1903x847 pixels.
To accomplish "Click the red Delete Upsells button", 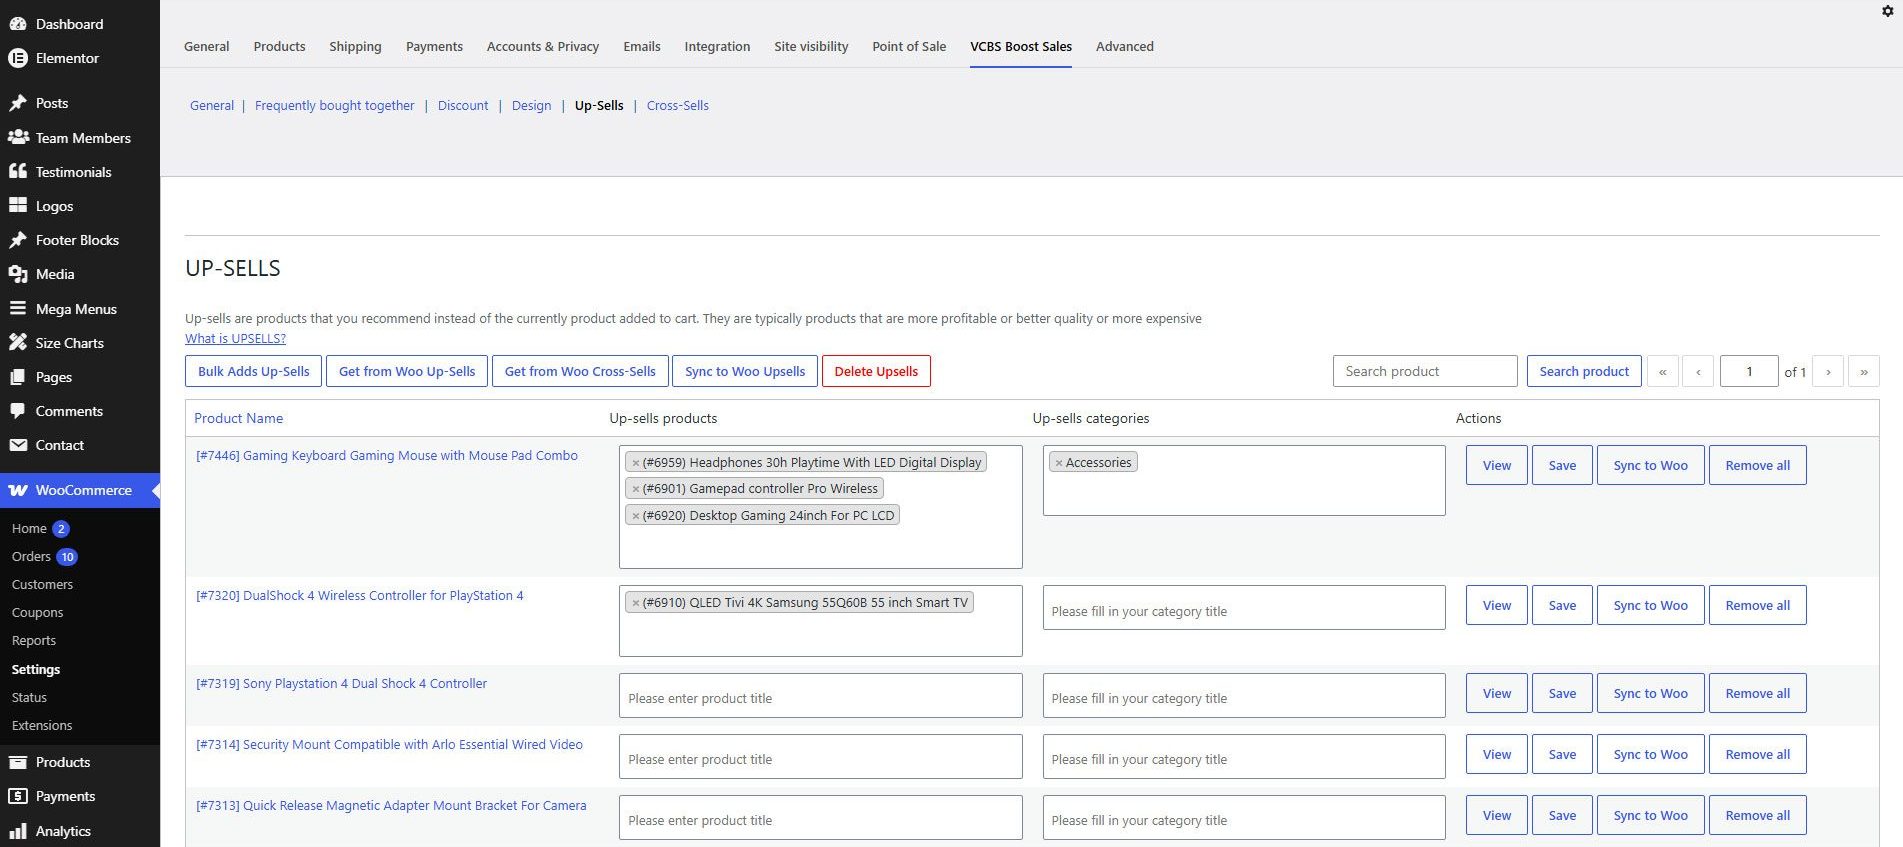I will coord(876,371).
